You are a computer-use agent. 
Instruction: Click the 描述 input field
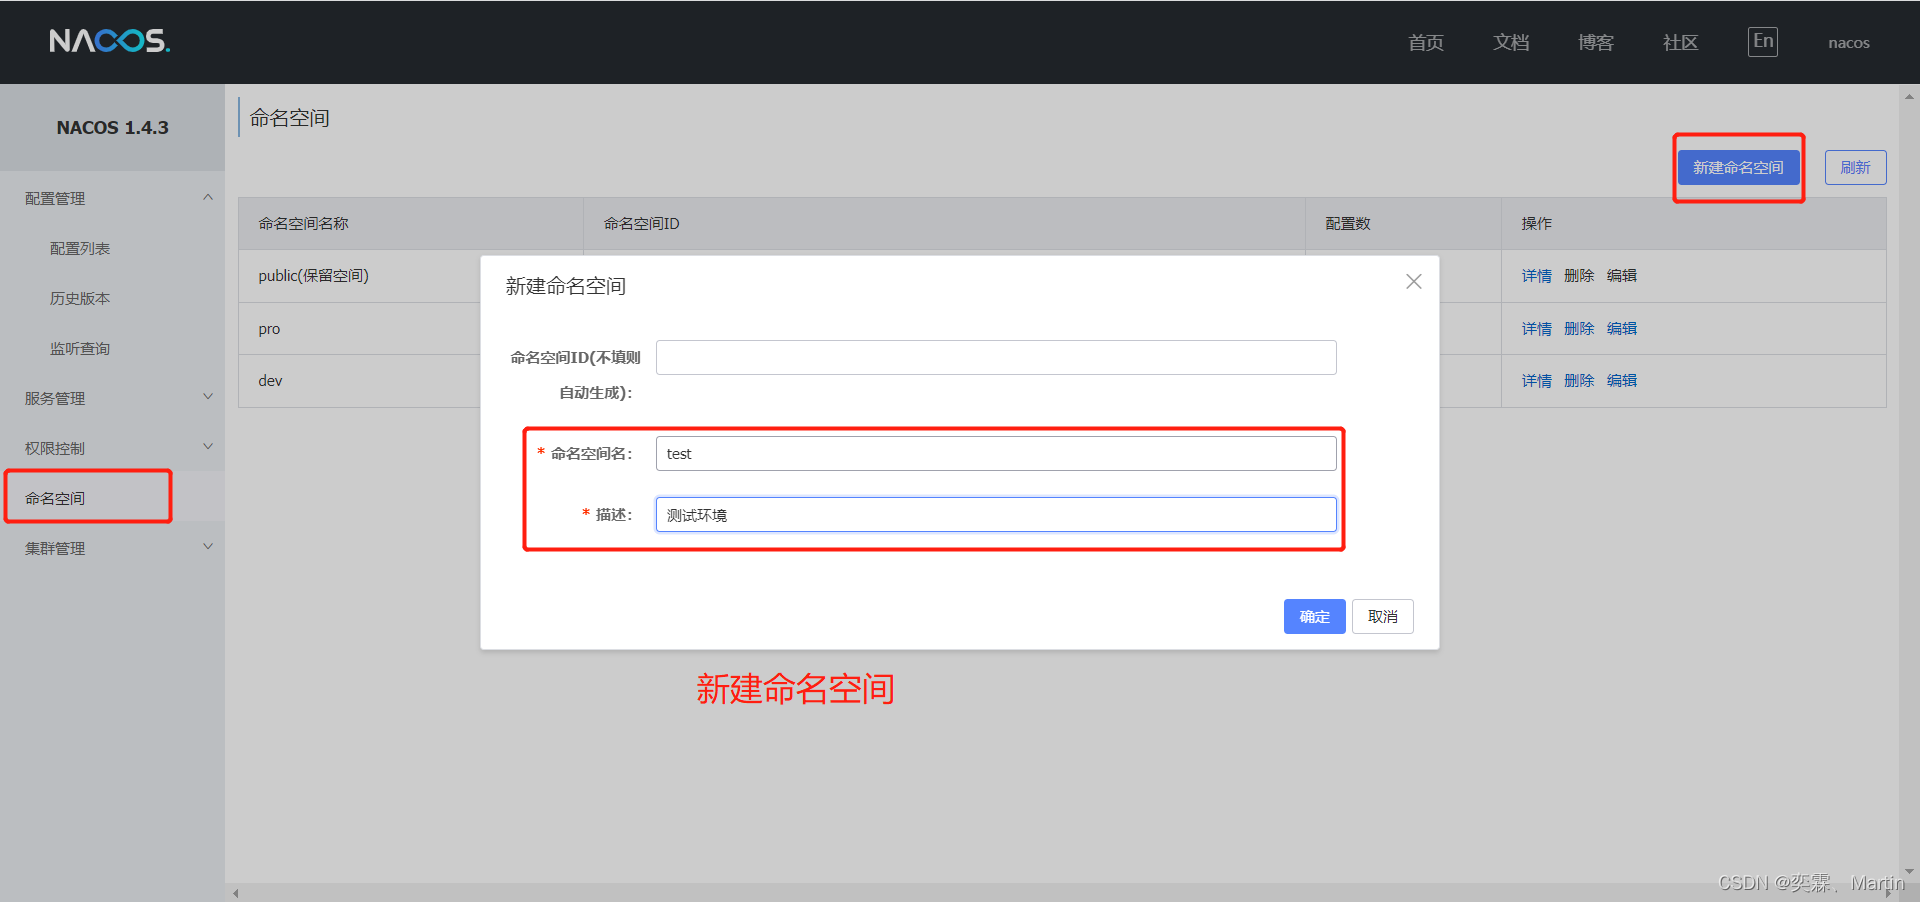(x=995, y=515)
